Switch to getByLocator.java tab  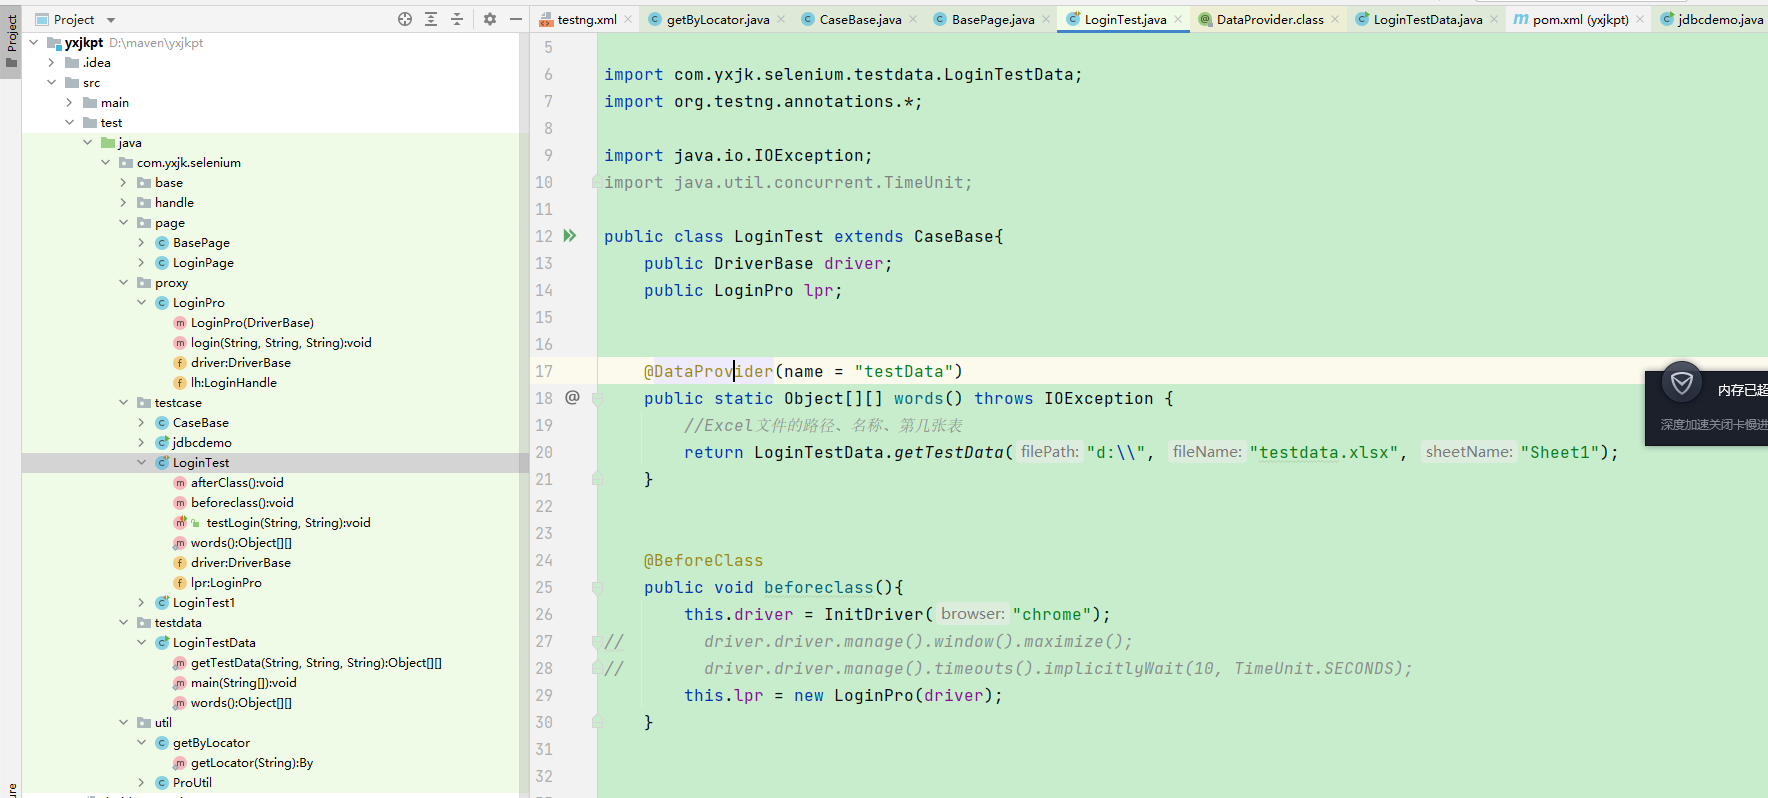pos(717,19)
